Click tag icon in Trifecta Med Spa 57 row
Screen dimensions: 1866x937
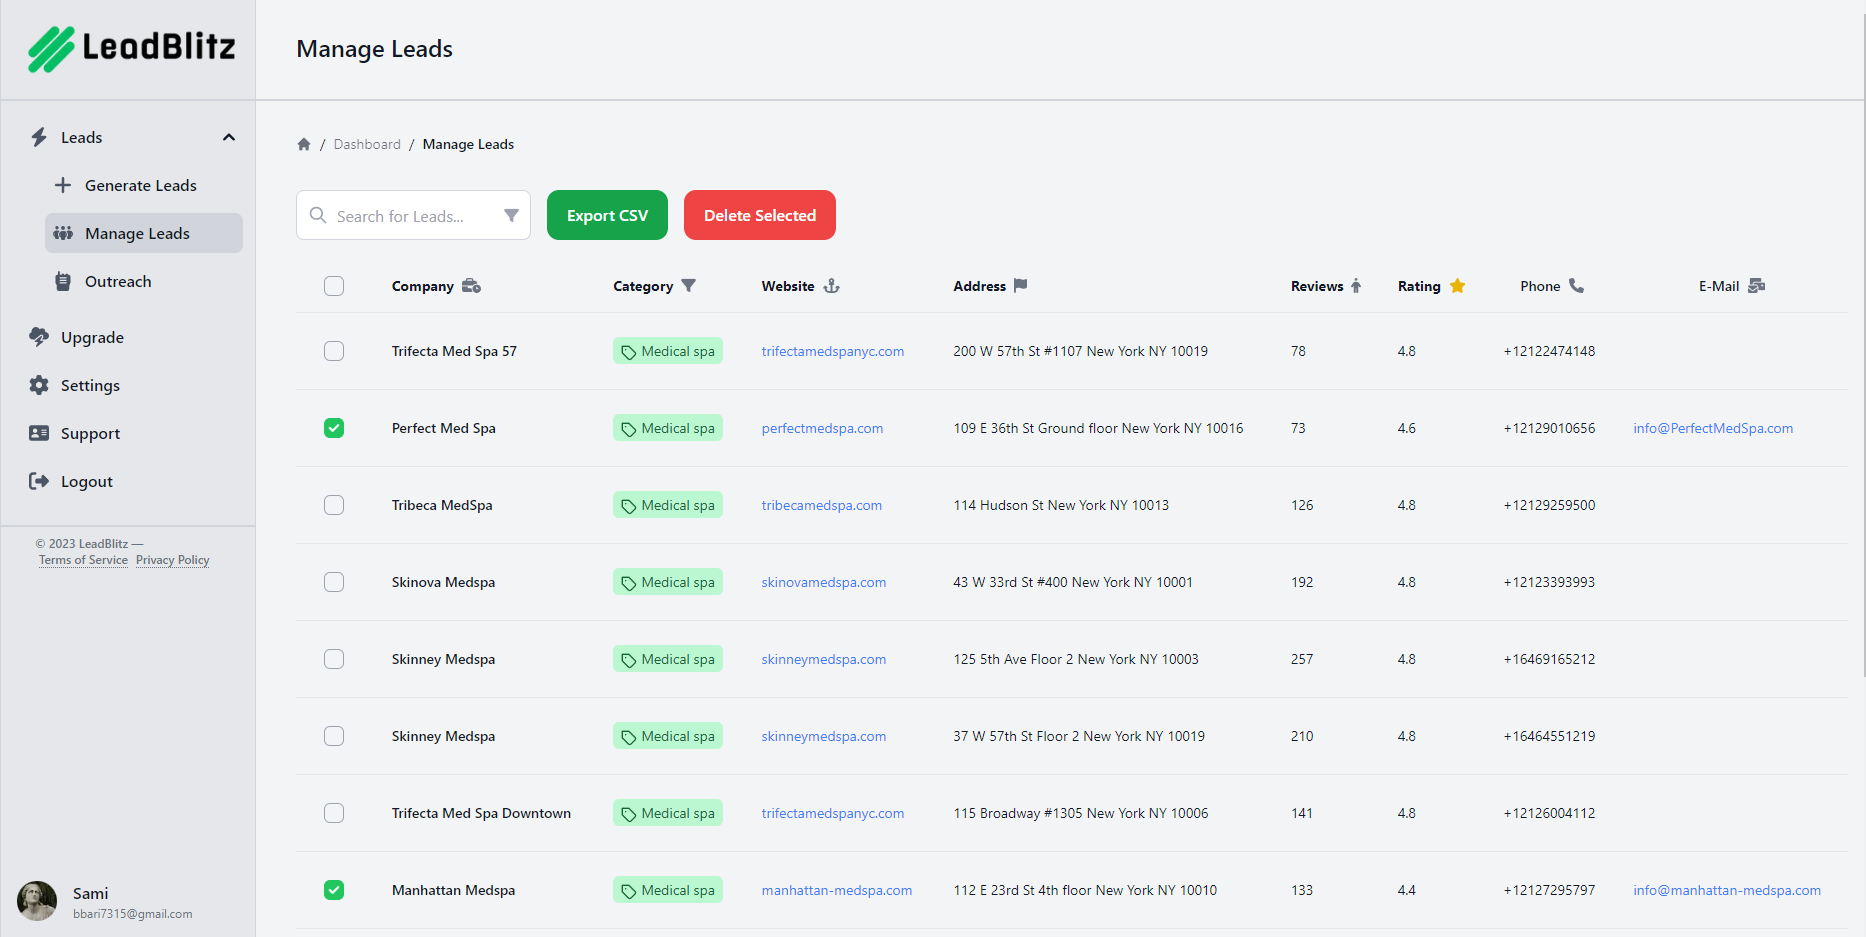[x=629, y=352]
